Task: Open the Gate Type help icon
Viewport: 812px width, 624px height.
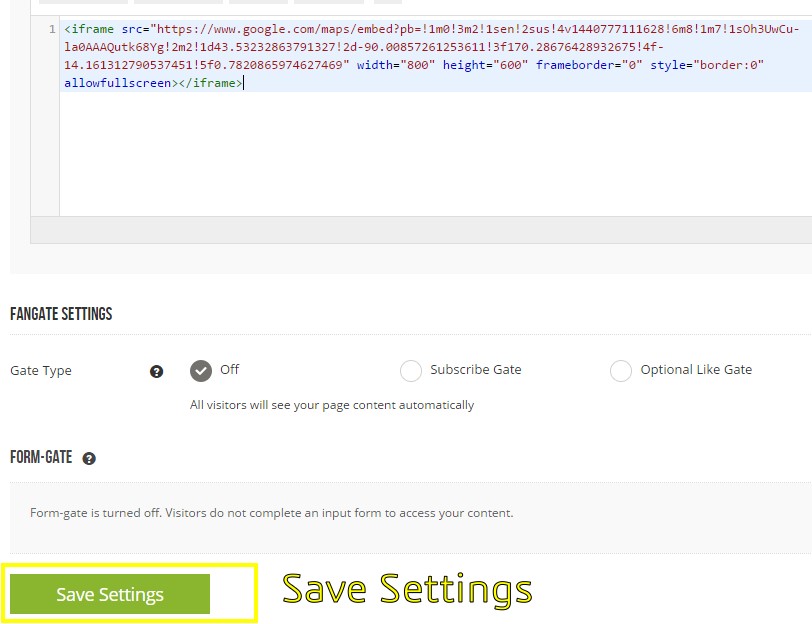Action: [156, 371]
